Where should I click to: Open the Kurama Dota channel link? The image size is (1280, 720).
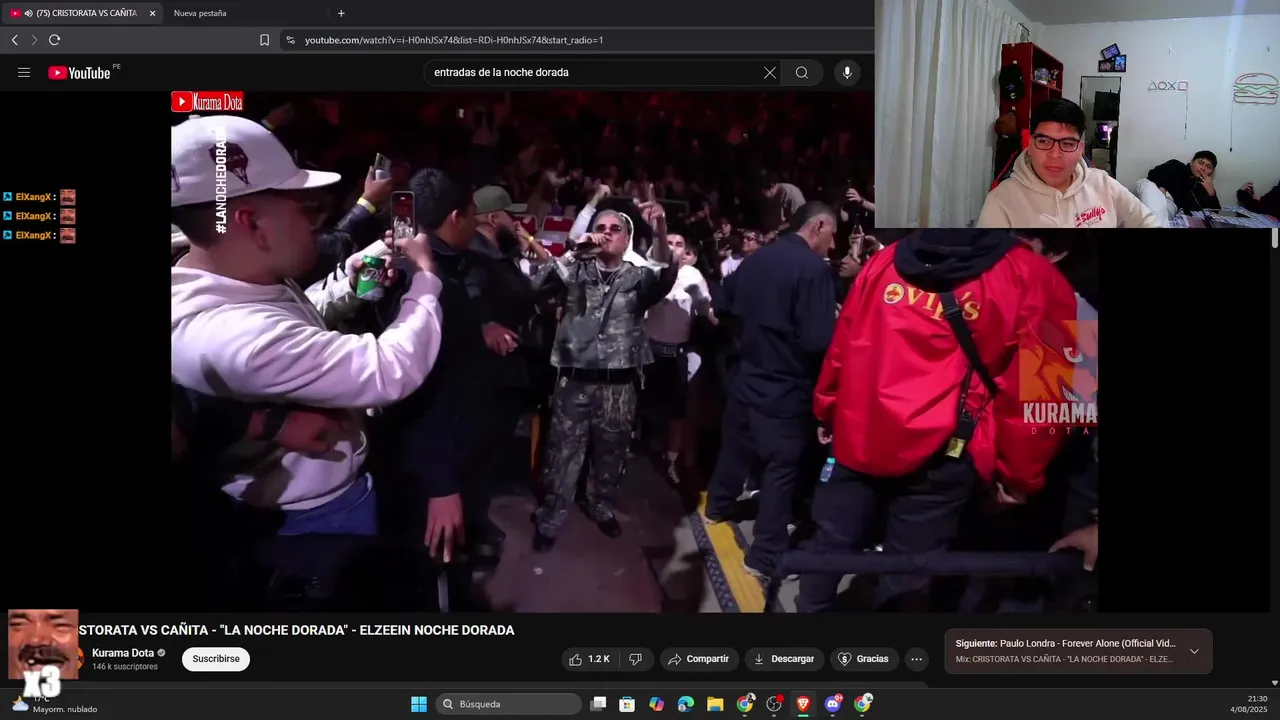(x=123, y=653)
